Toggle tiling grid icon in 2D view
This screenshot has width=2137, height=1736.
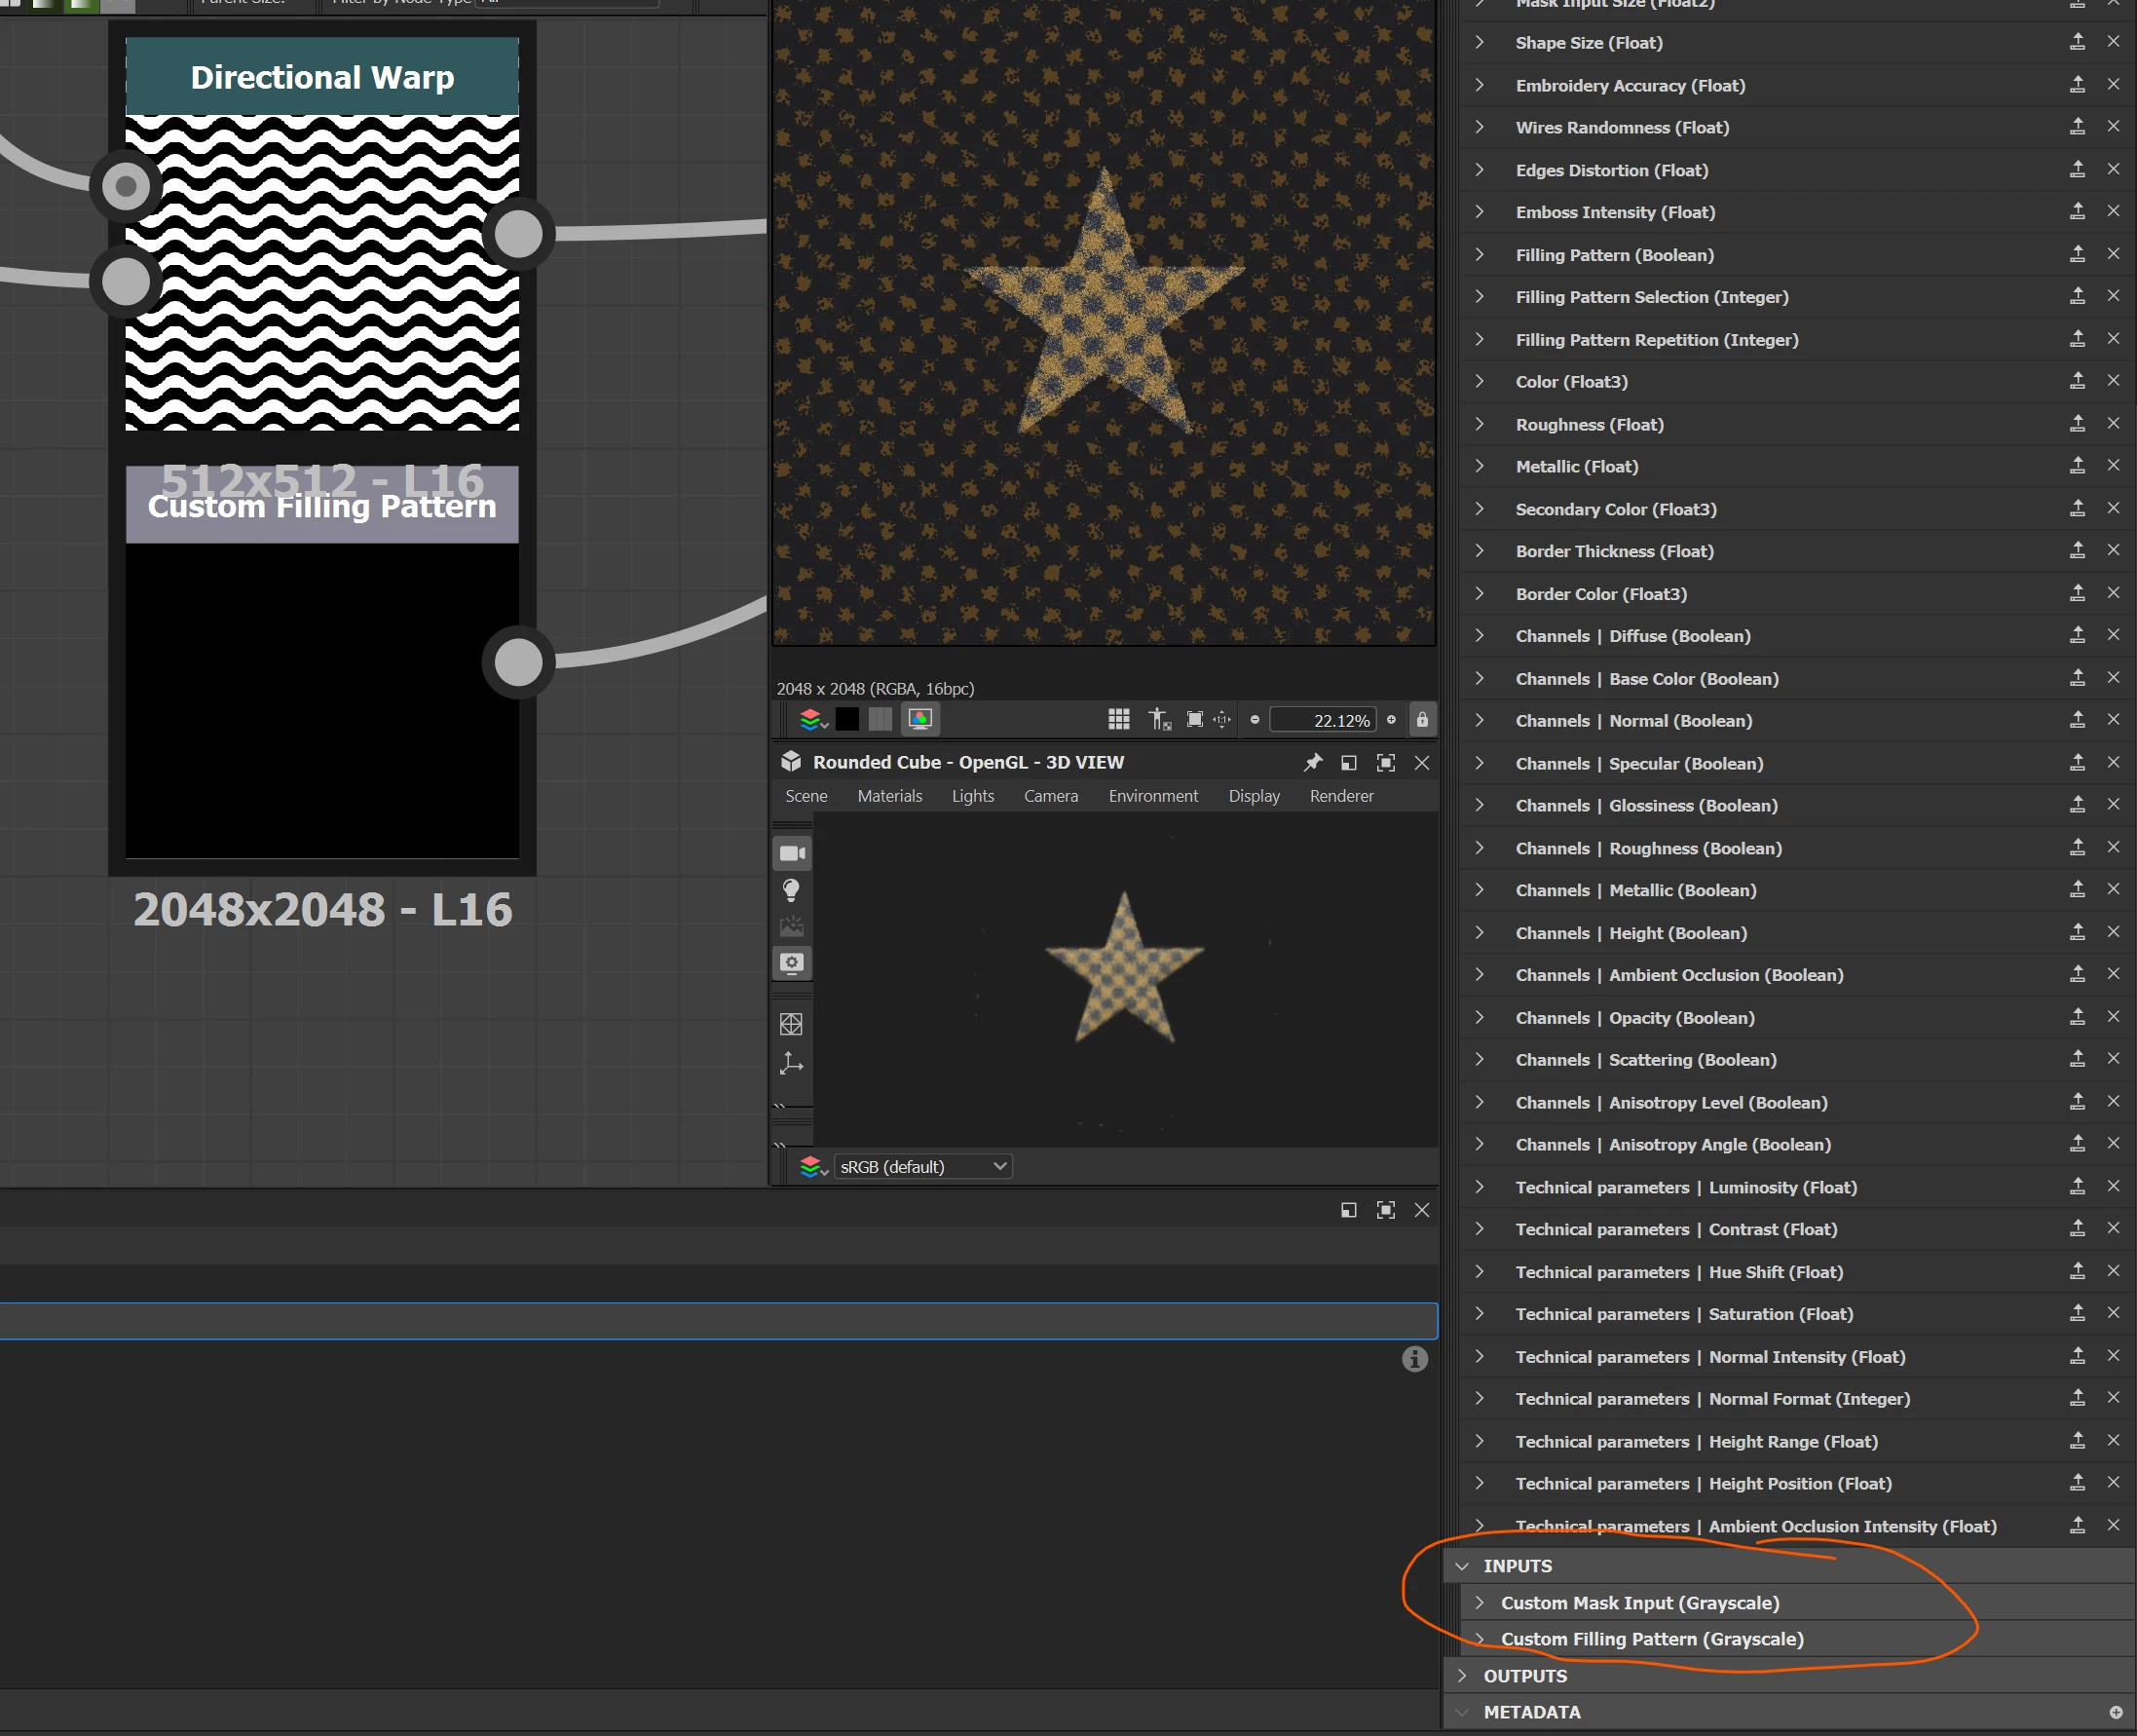coord(1118,719)
